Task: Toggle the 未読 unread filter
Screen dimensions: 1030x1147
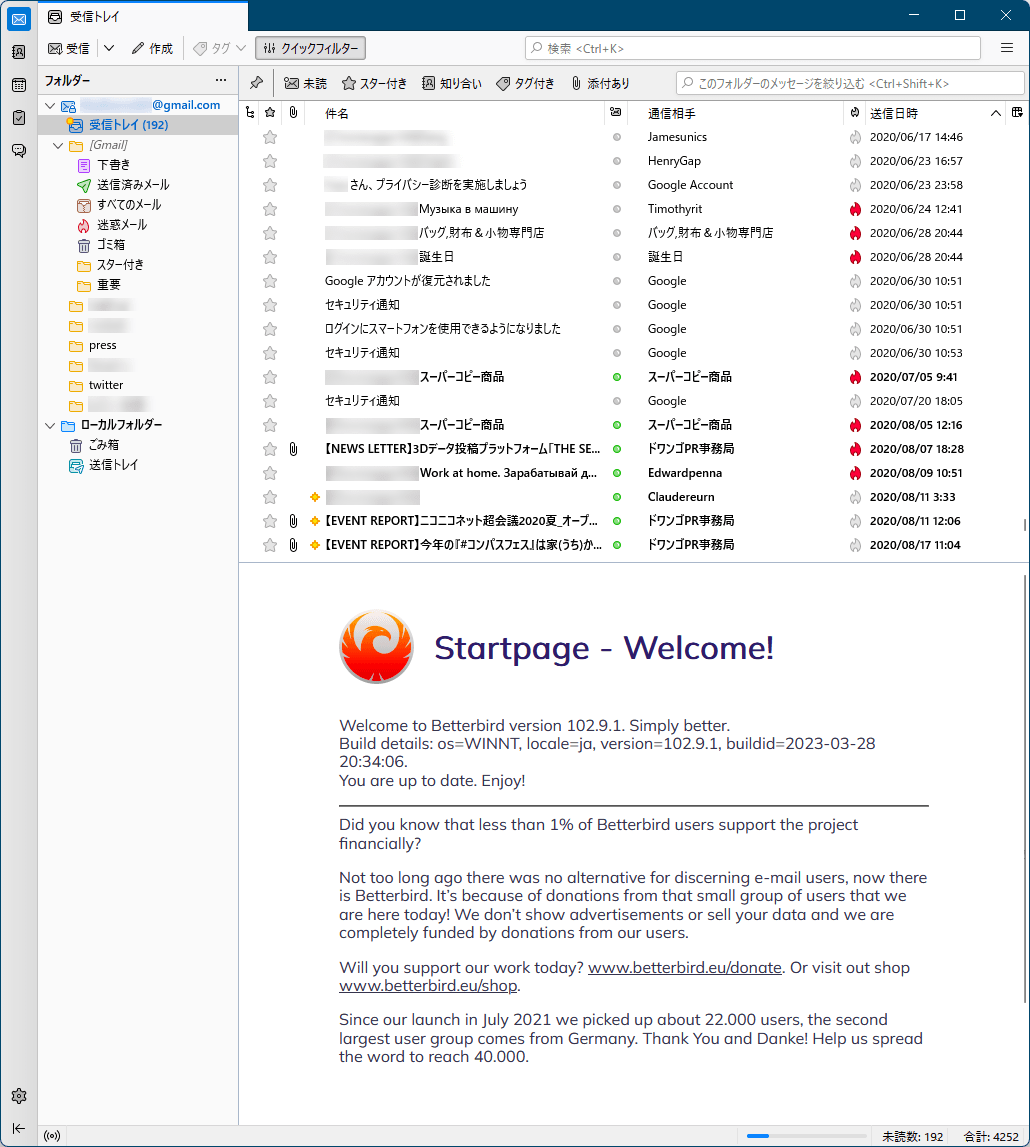Action: (x=306, y=83)
